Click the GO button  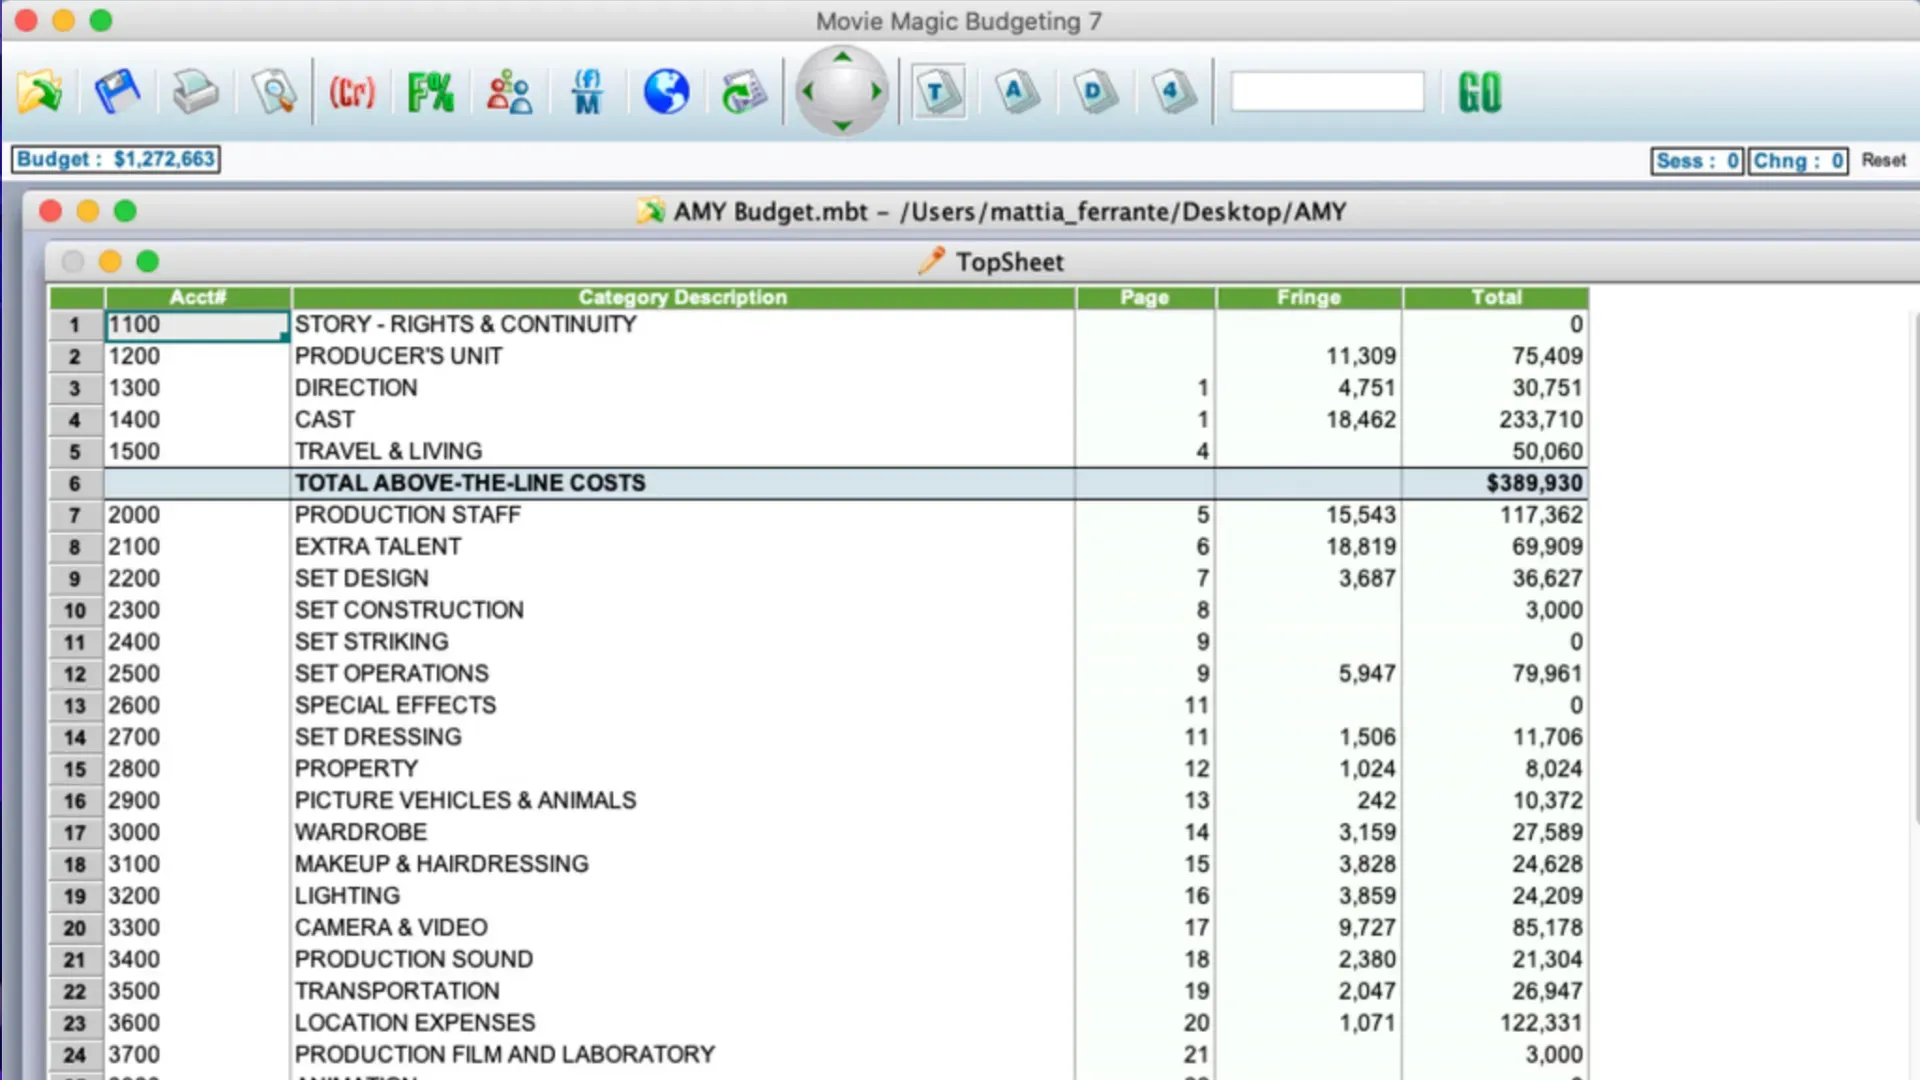[1479, 93]
